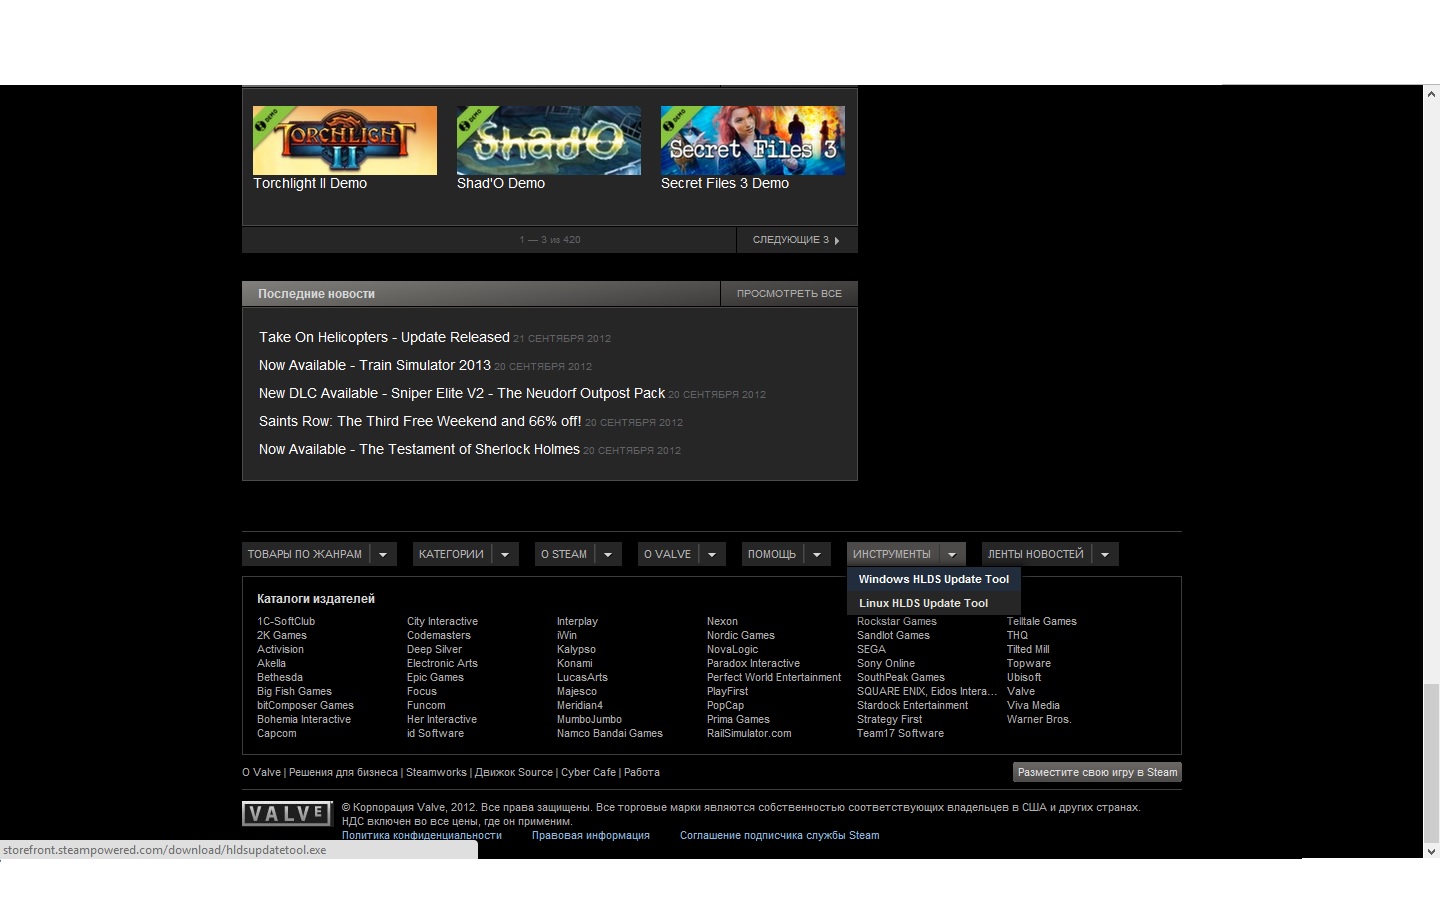1440x900 pixels.
Task: Click the ИНСТРУМЕНТЫ menu label
Action: click(x=892, y=554)
